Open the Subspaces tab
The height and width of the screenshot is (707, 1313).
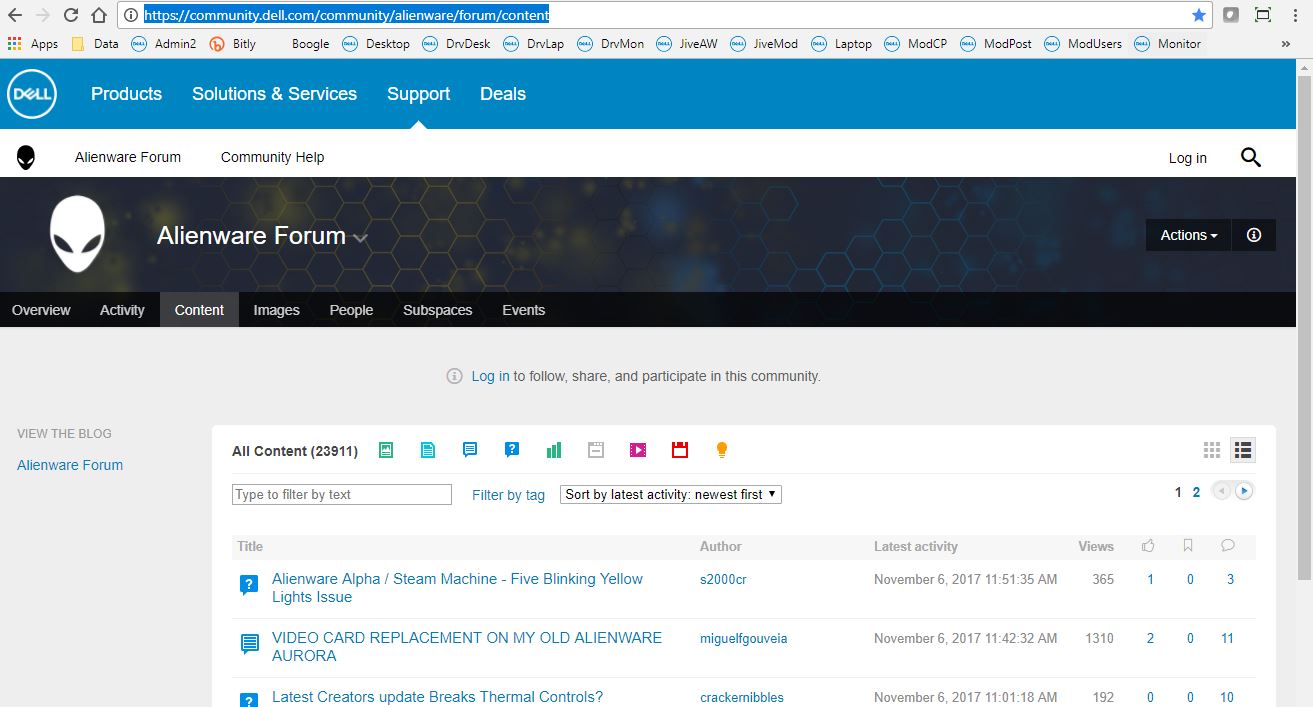[437, 310]
